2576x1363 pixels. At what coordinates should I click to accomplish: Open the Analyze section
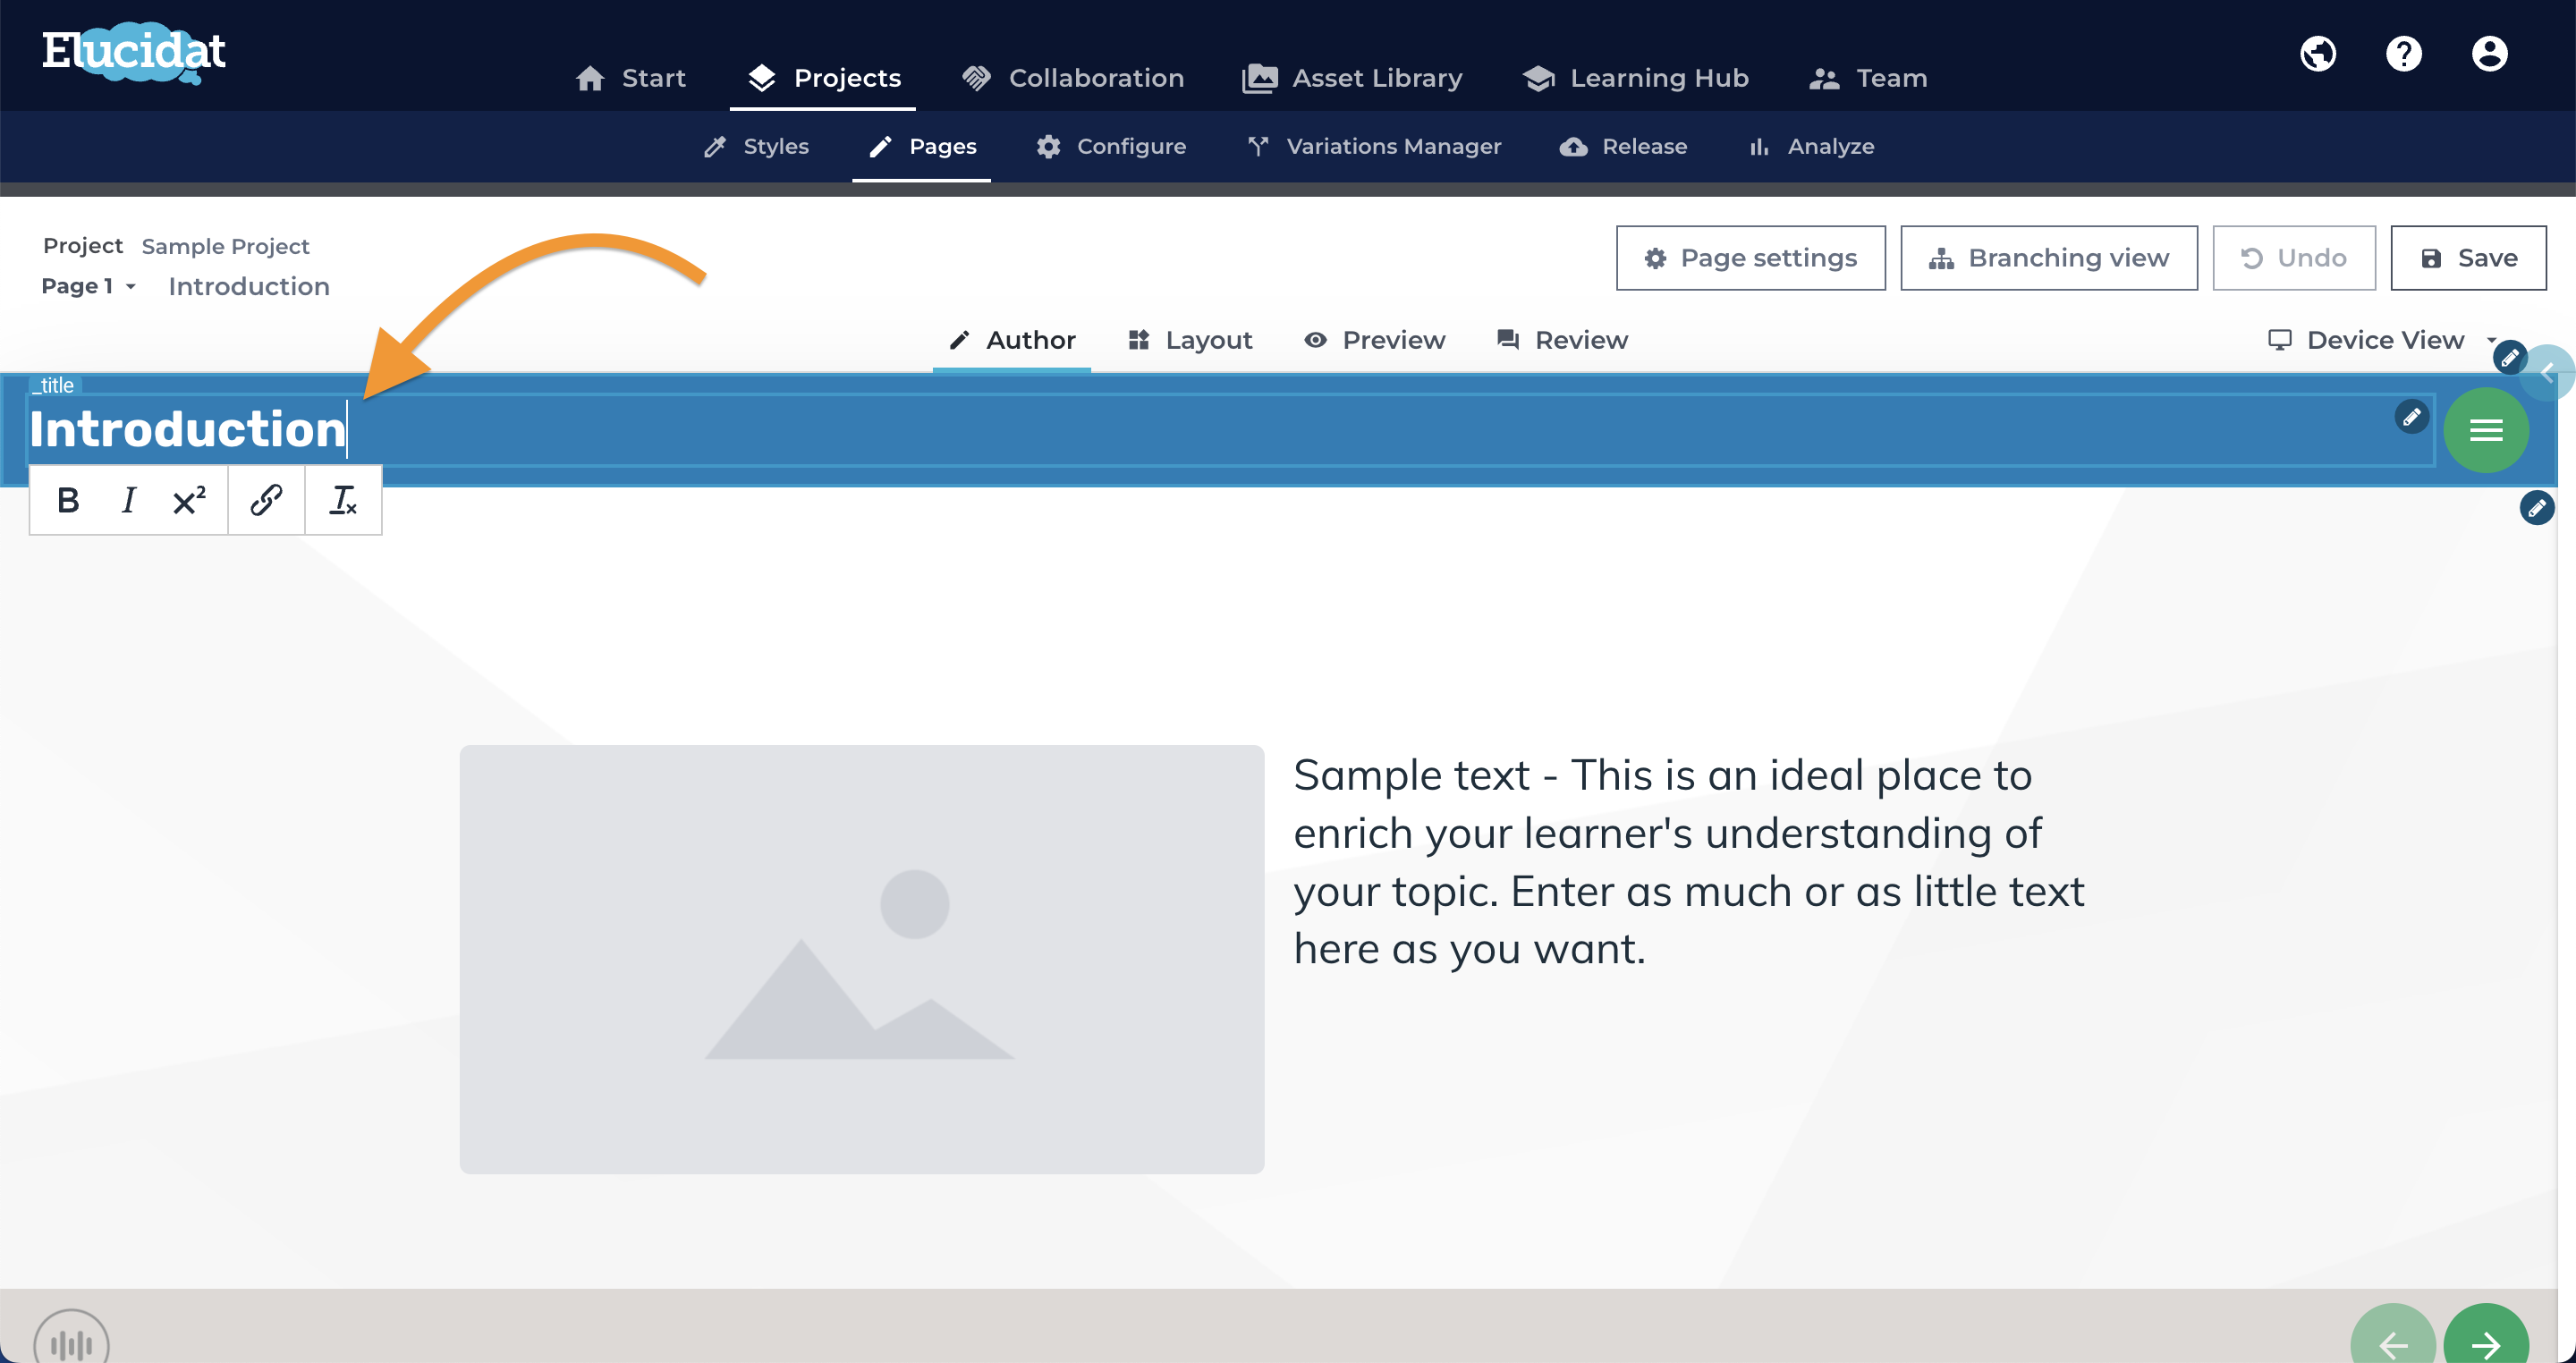click(x=1811, y=146)
